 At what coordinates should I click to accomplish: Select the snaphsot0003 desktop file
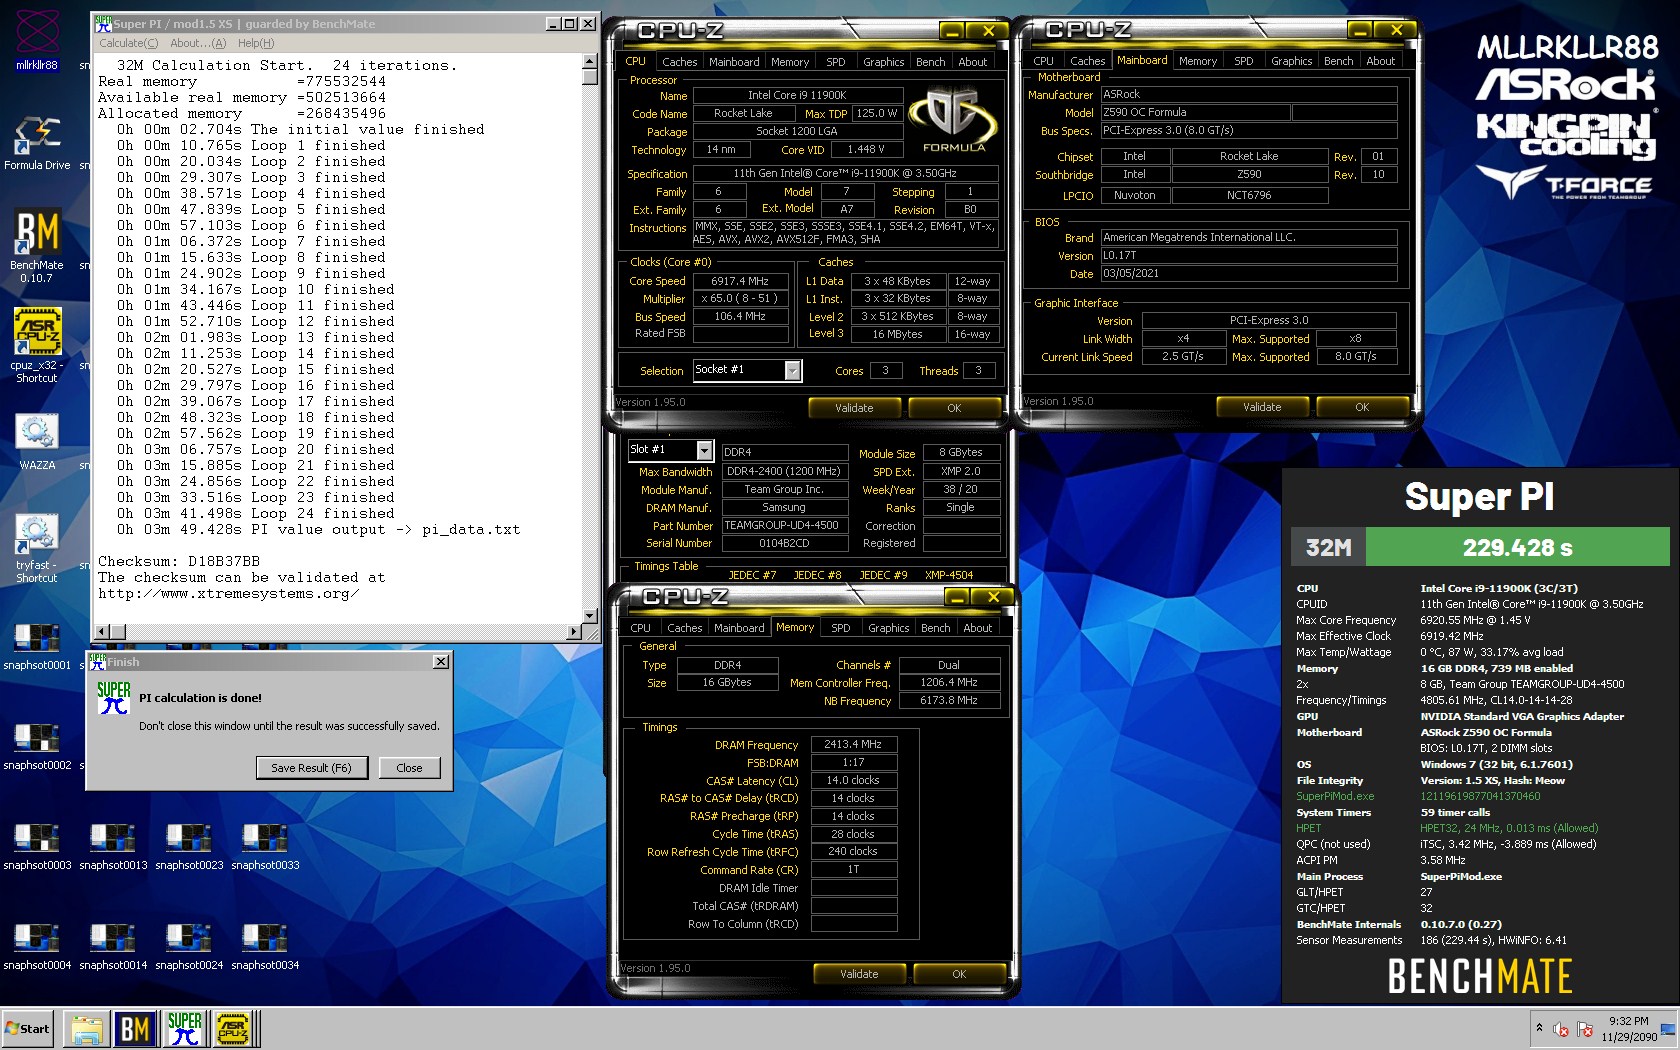(37, 846)
